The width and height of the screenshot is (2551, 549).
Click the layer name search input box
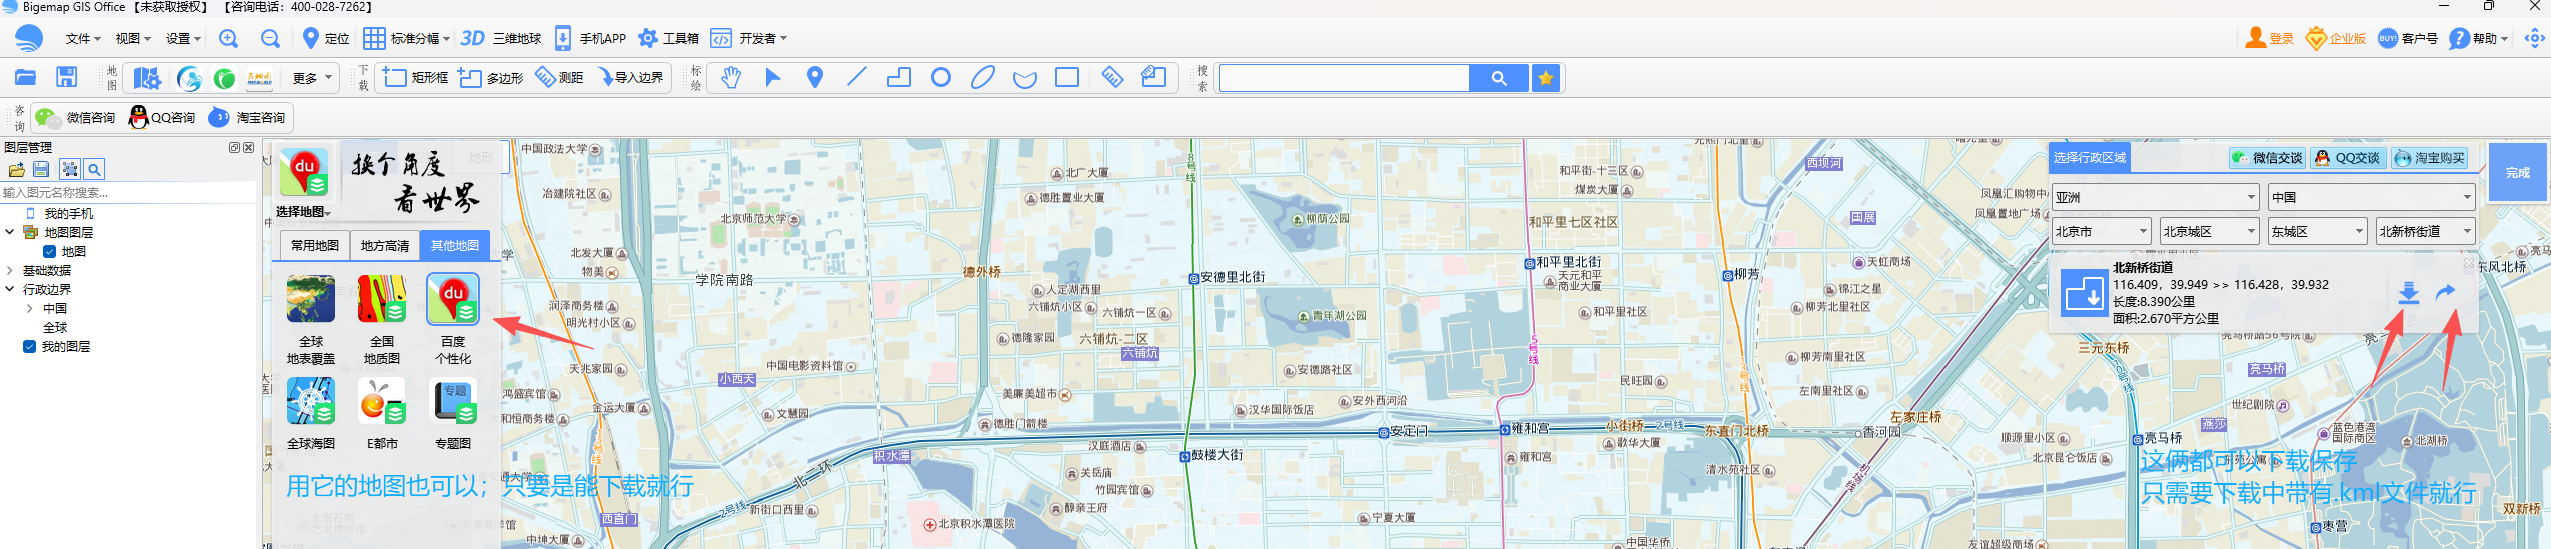(x=128, y=192)
